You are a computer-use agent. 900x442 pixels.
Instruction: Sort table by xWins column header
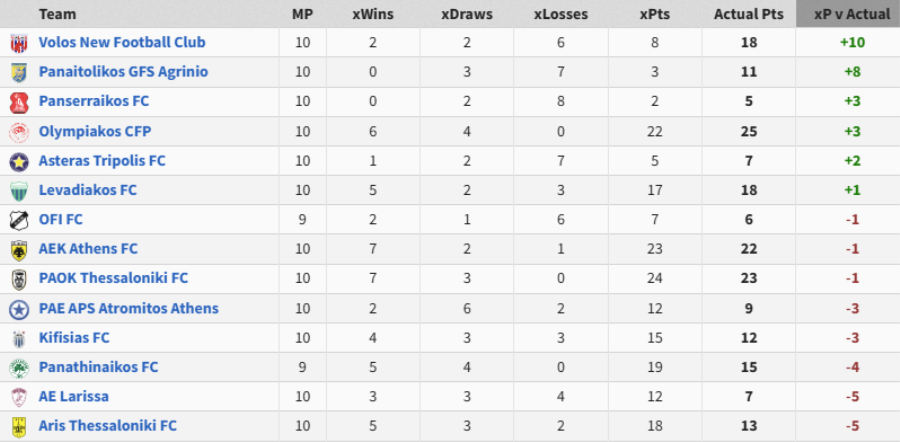(372, 15)
